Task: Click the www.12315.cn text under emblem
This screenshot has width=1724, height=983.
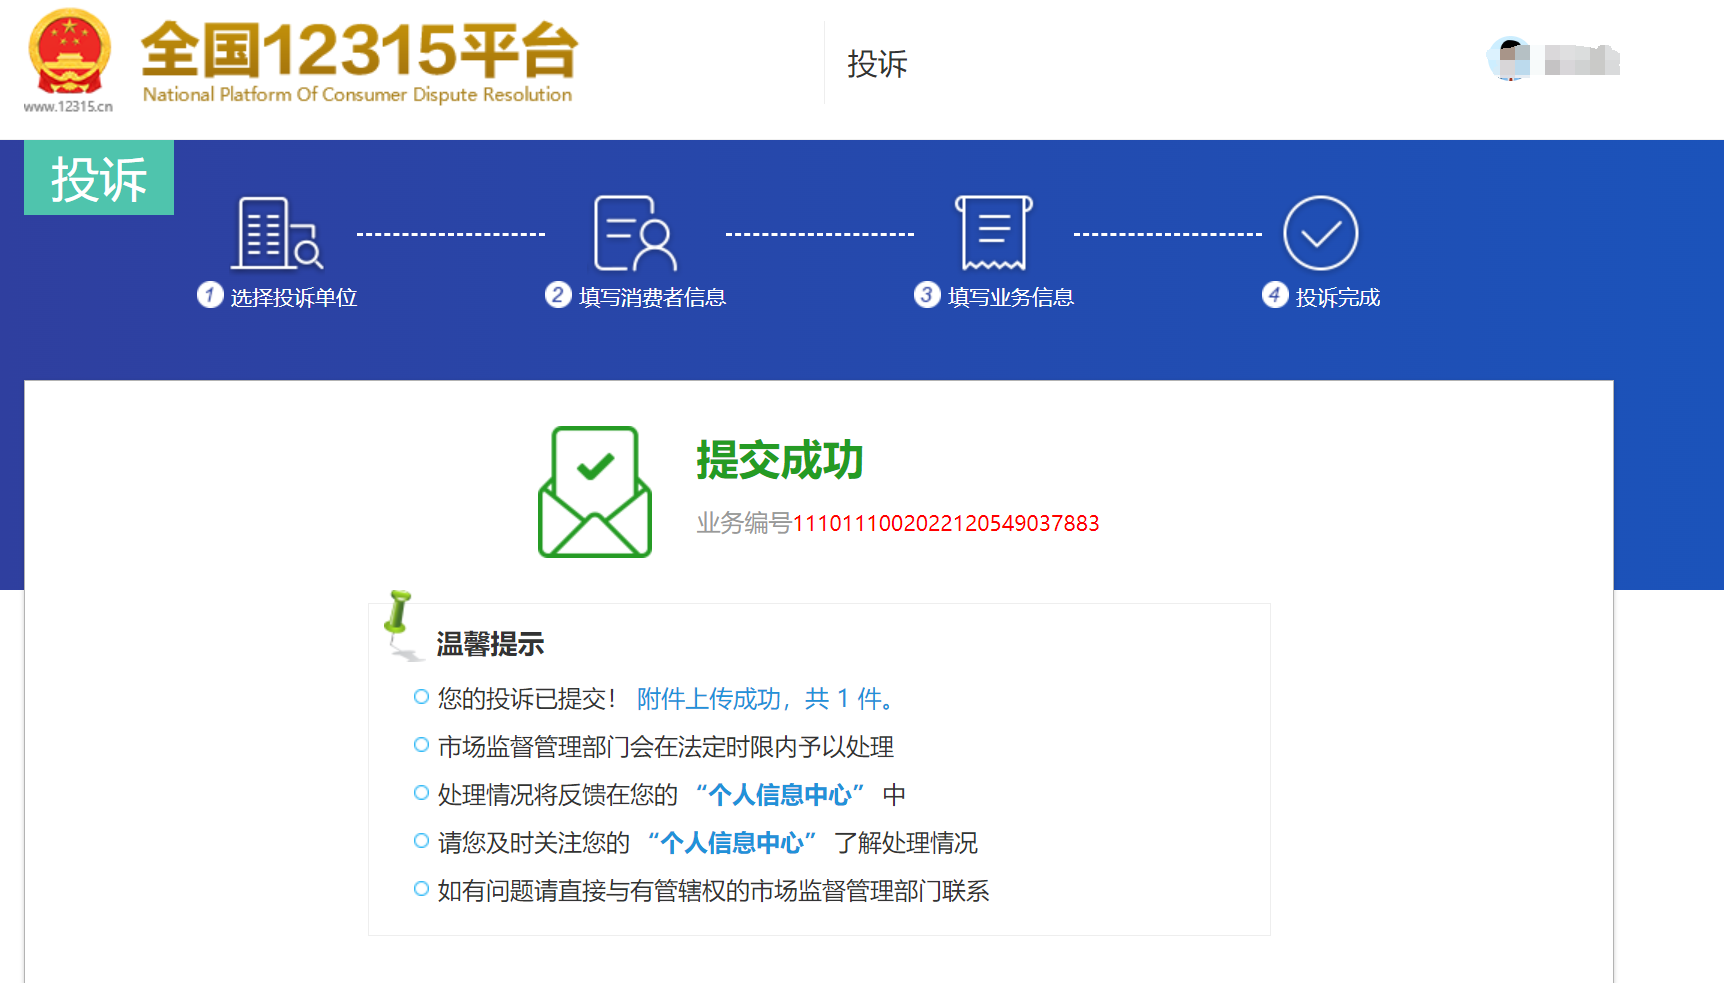Action: [x=68, y=106]
